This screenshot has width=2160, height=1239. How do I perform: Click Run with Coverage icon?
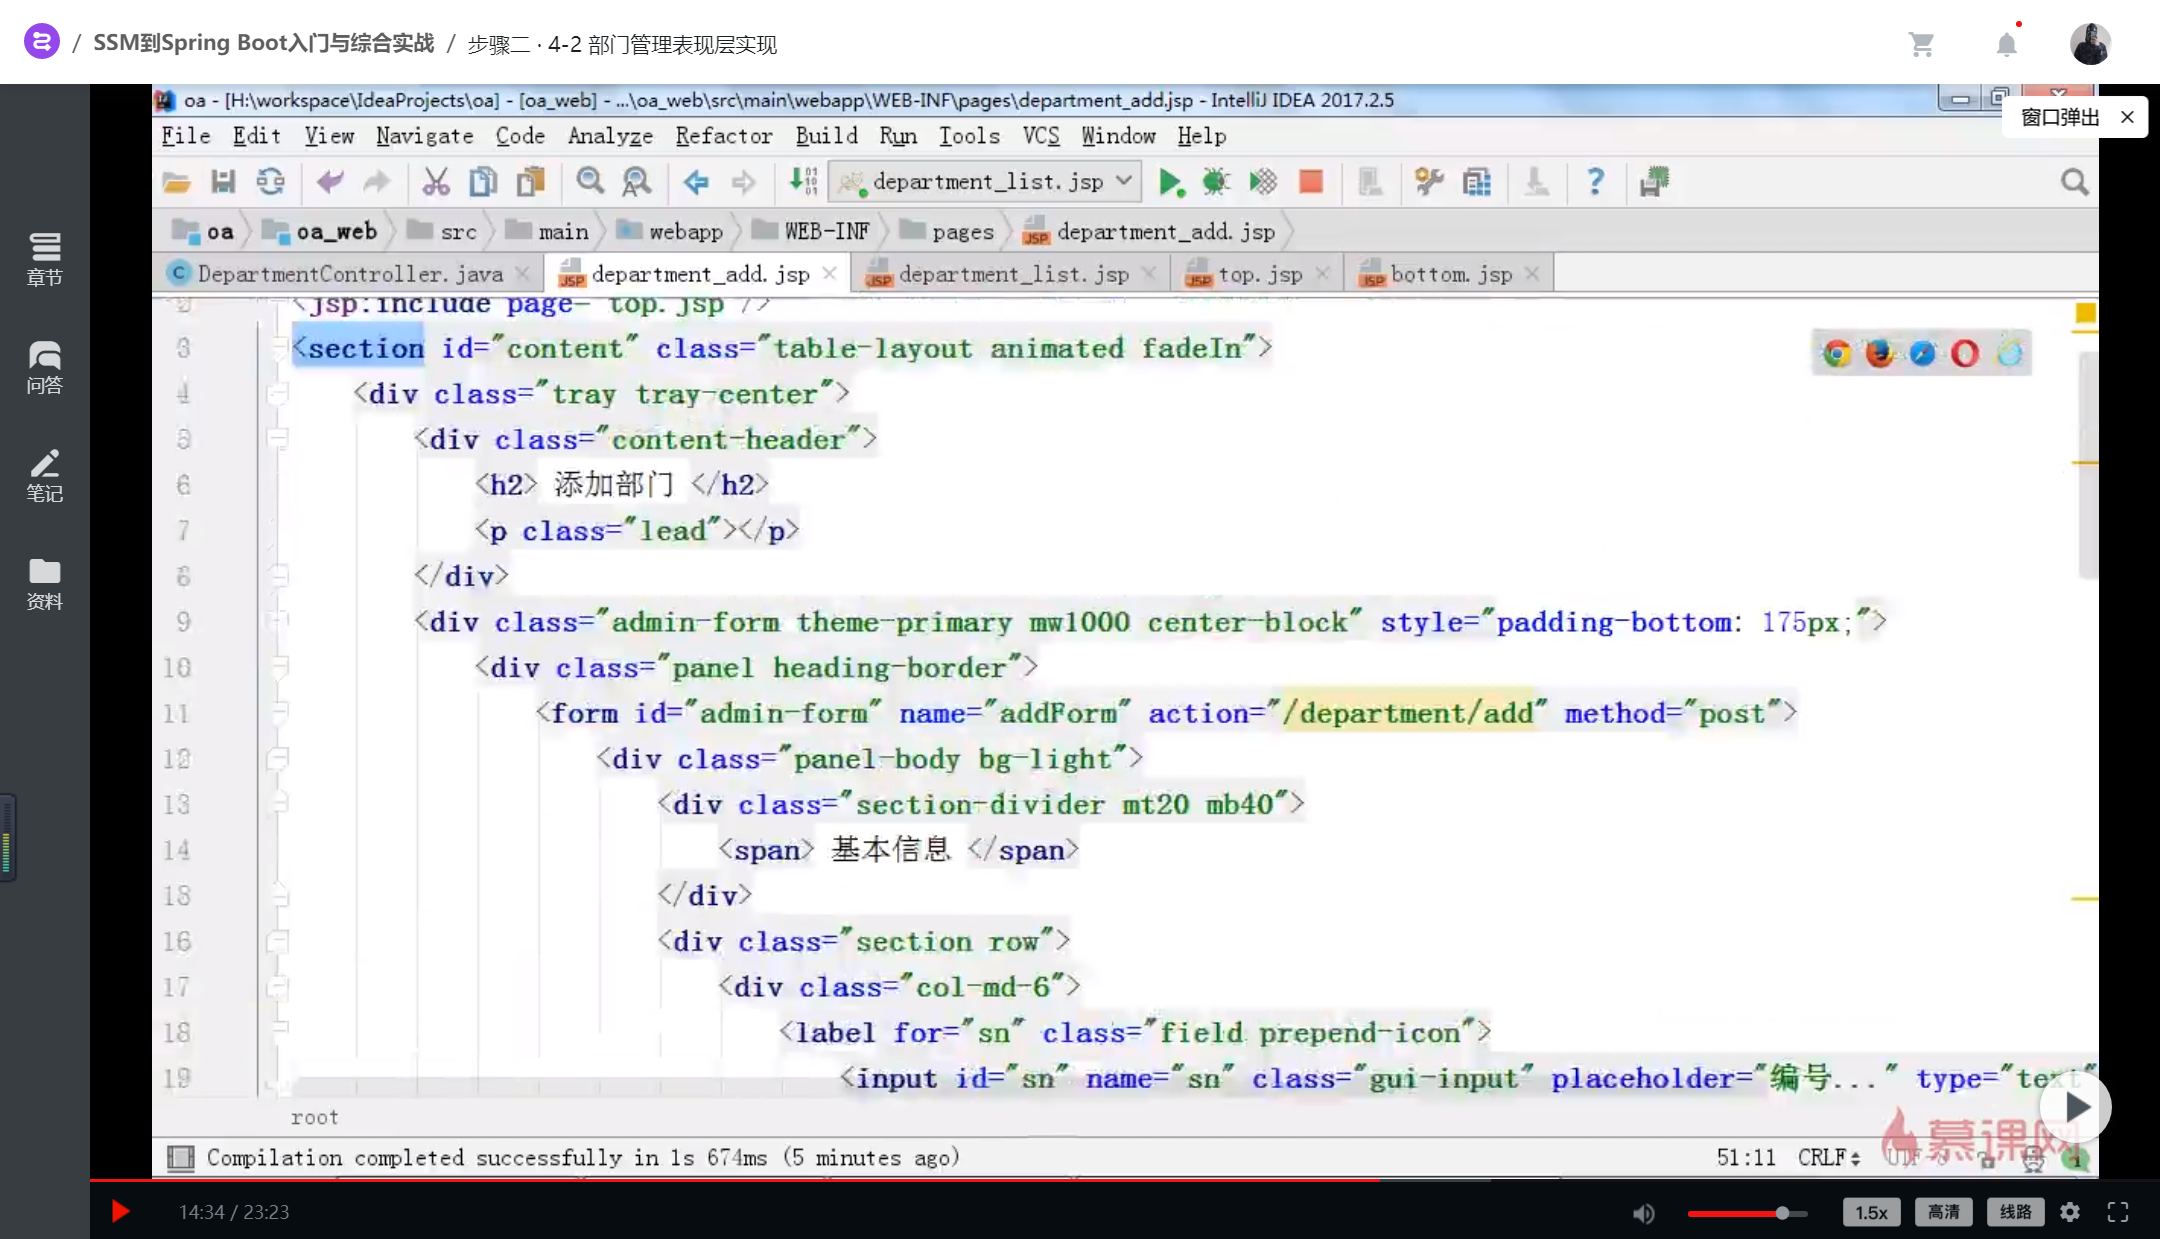tap(1263, 182)
